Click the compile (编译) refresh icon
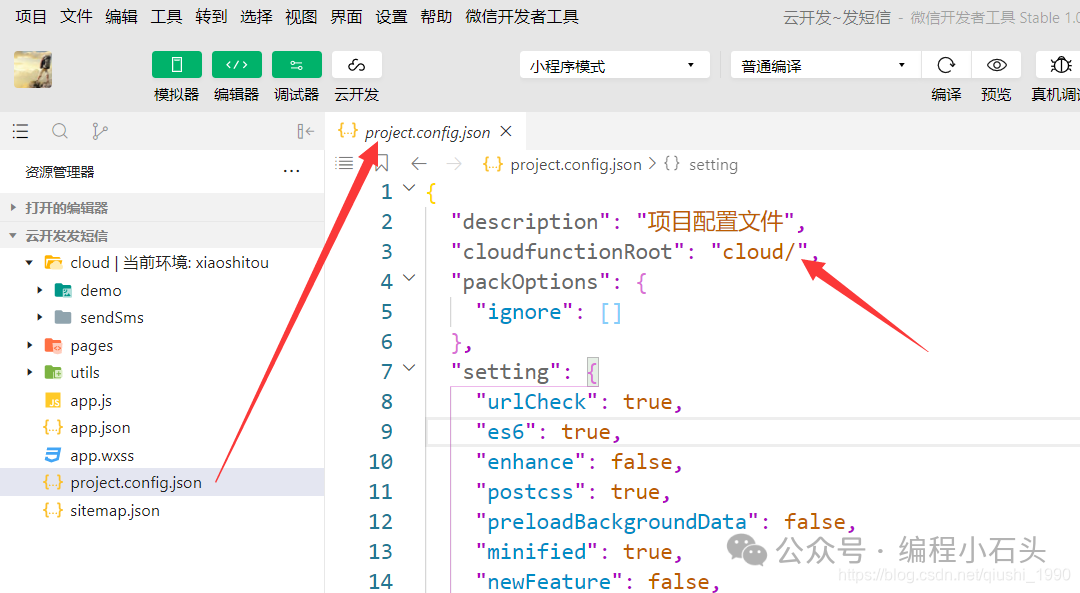1080x593 pixels. [946, 65]
